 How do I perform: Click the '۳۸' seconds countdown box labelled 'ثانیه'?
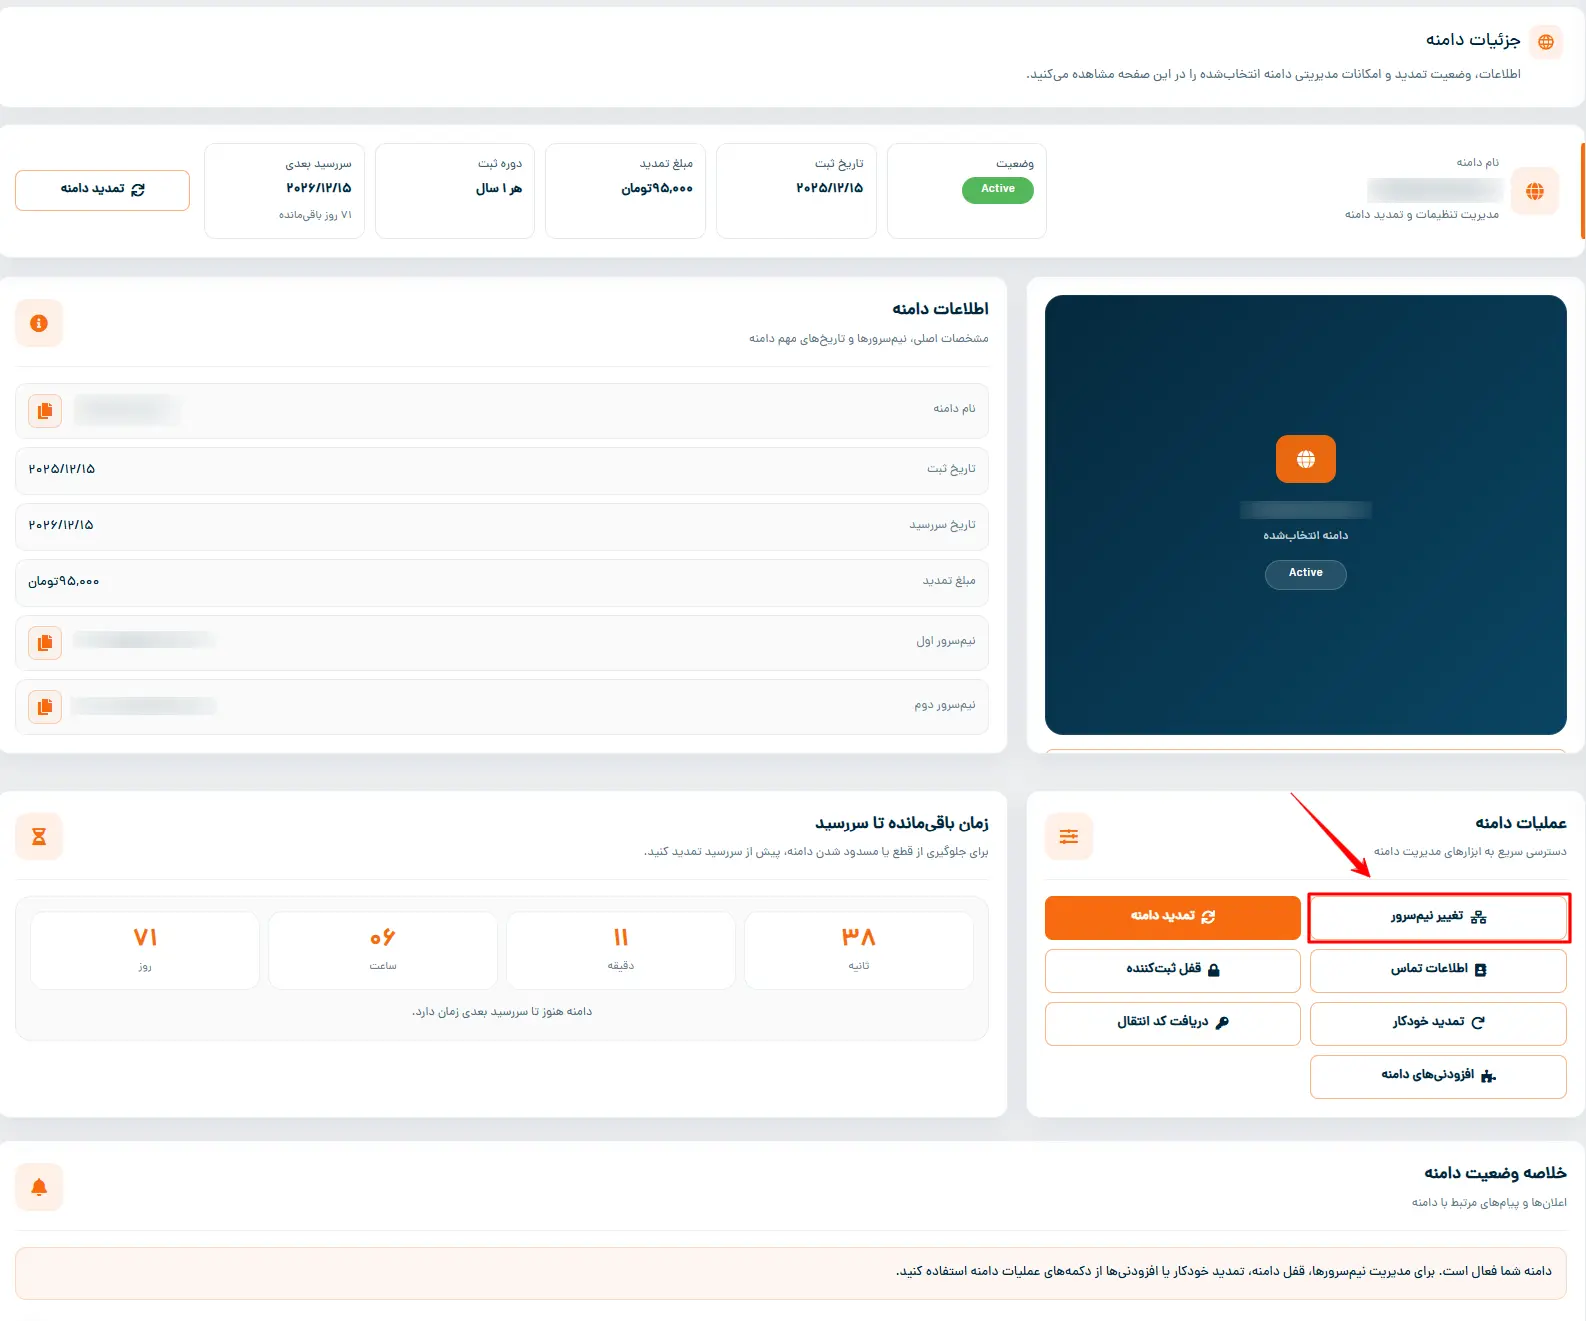coord(859,950)
